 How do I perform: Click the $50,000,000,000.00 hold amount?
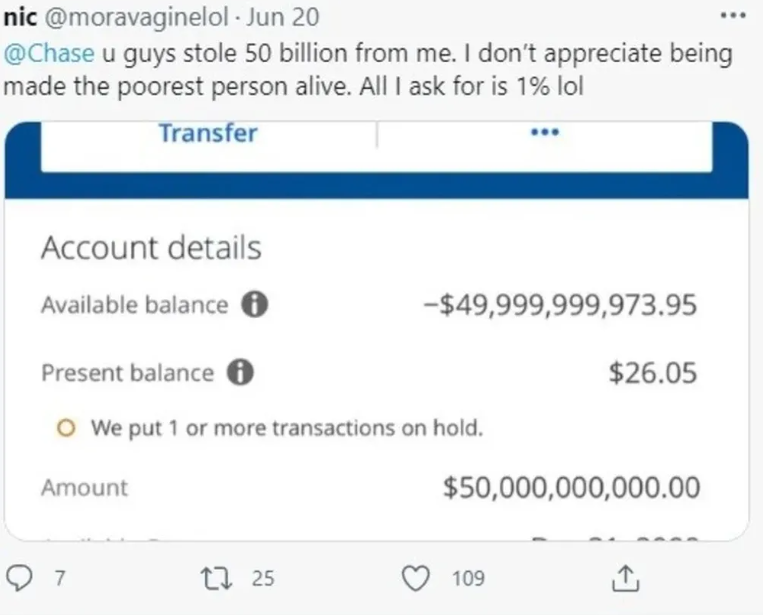coord(572,488)
